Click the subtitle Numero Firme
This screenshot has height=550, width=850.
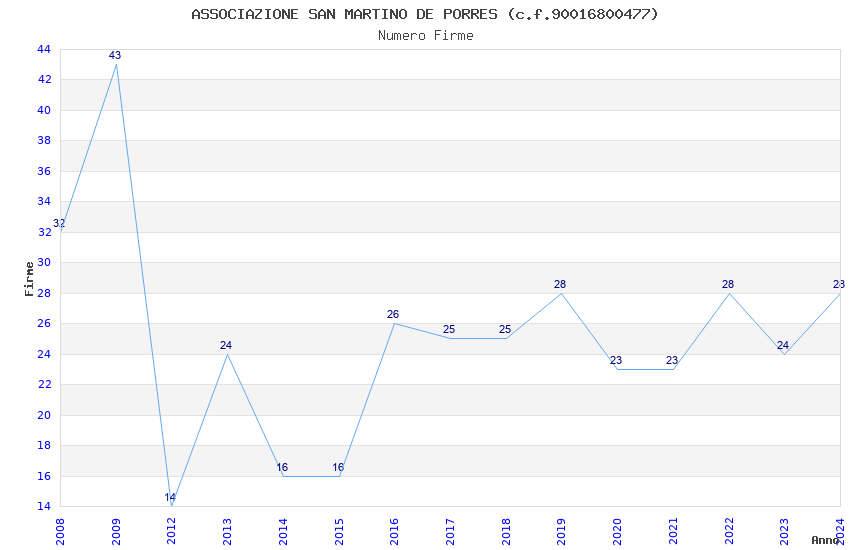[x=426, y=36]
